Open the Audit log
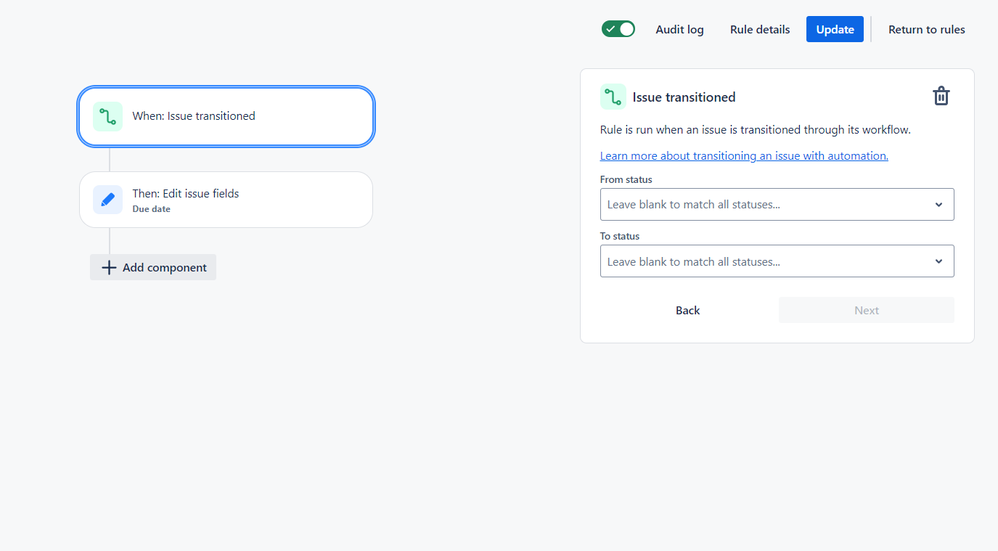Image resolution: width=998 pixels, height=551 pixels. tap(679, 30)
